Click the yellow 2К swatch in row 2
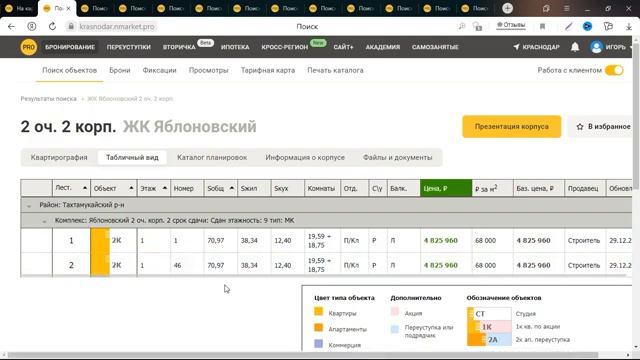This screenshot has width=640, height=360. pos(100,265)
